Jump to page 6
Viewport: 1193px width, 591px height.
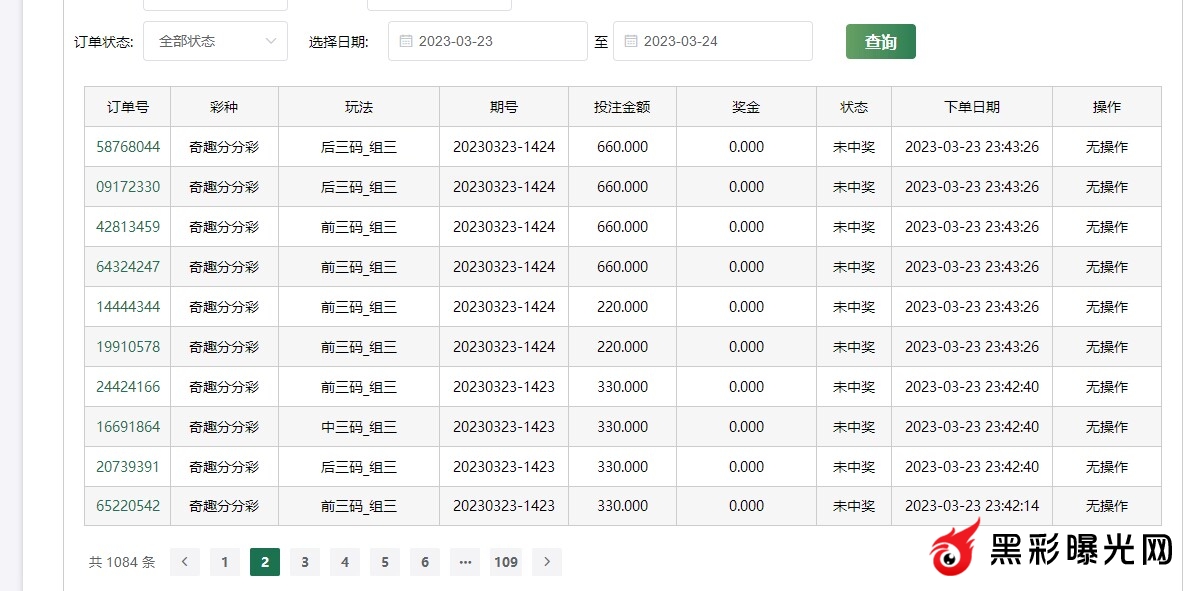(424, 562)
